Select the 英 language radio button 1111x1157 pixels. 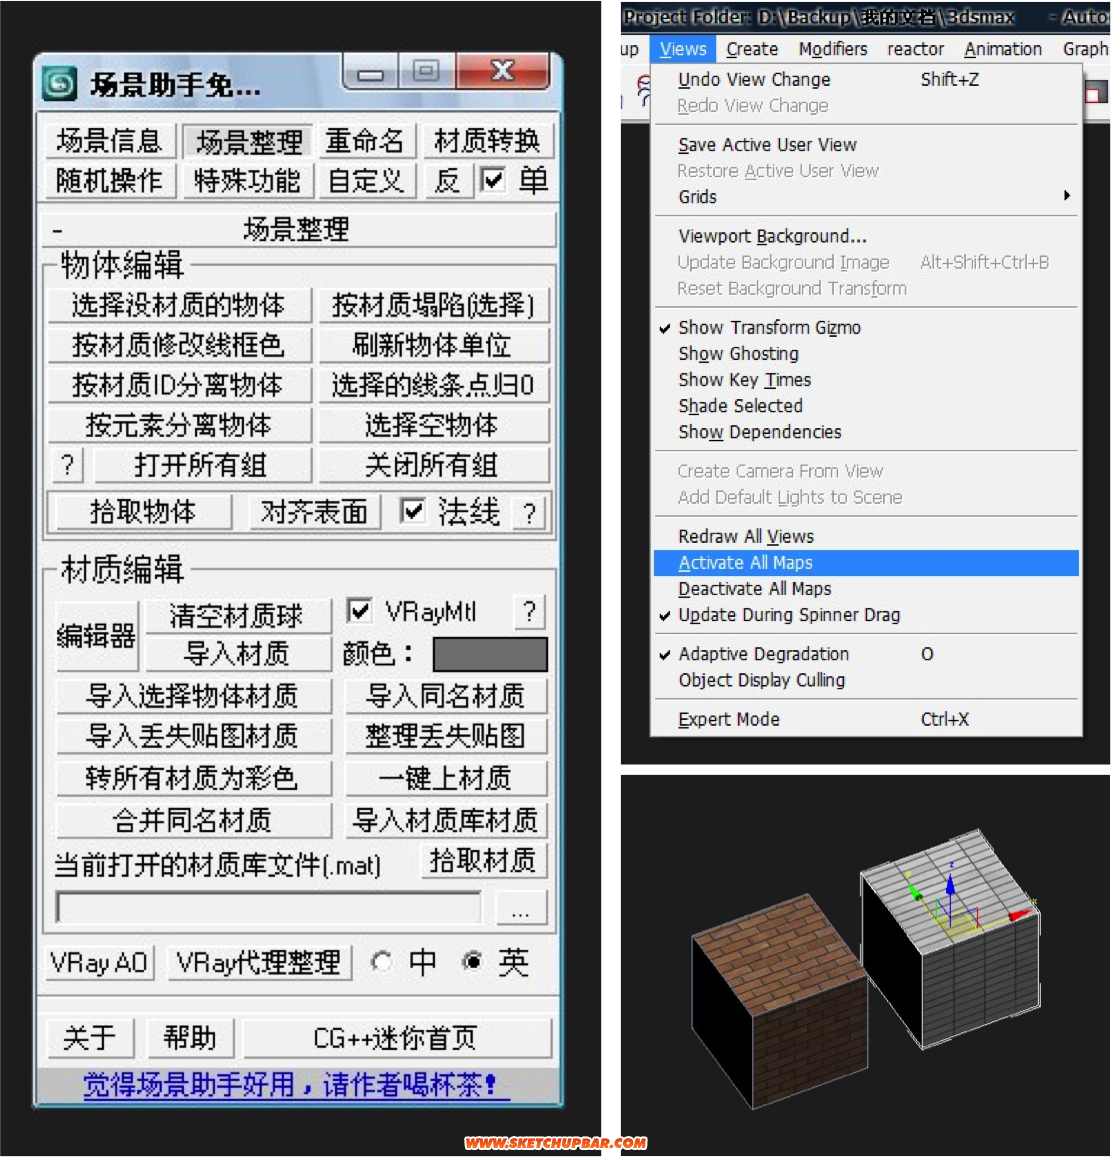[472, 961]
